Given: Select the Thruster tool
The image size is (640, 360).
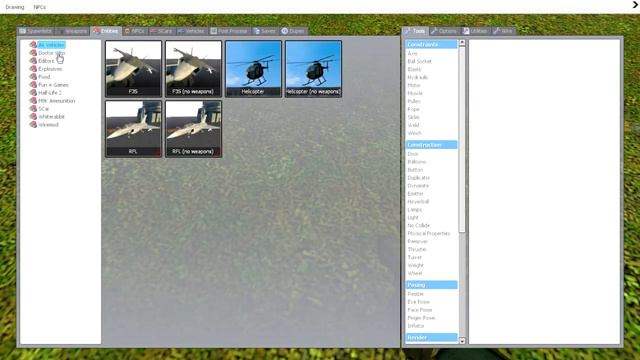Looking at the screenshot, I should [417, 249].
